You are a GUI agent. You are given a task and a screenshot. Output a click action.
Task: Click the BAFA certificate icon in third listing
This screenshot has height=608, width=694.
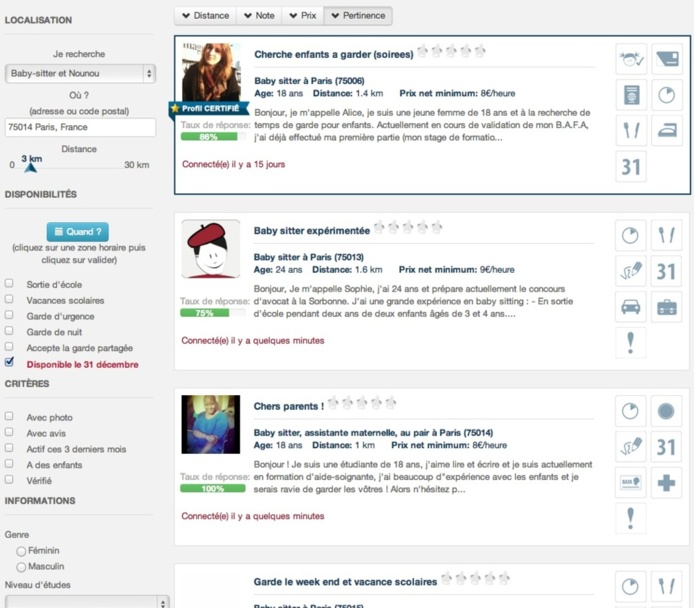click(x=630, y=482)
